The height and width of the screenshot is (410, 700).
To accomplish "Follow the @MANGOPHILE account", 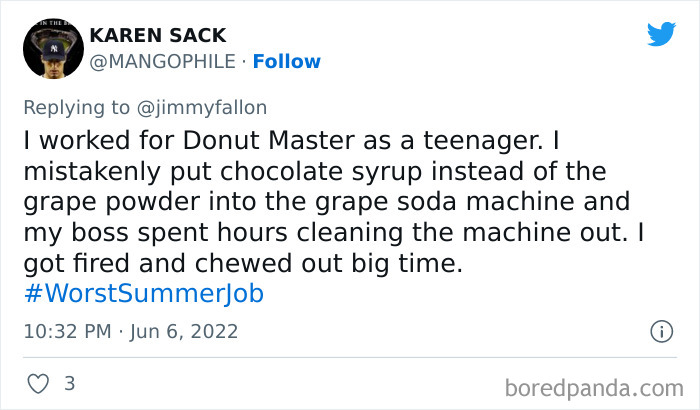I will [287, 61].
